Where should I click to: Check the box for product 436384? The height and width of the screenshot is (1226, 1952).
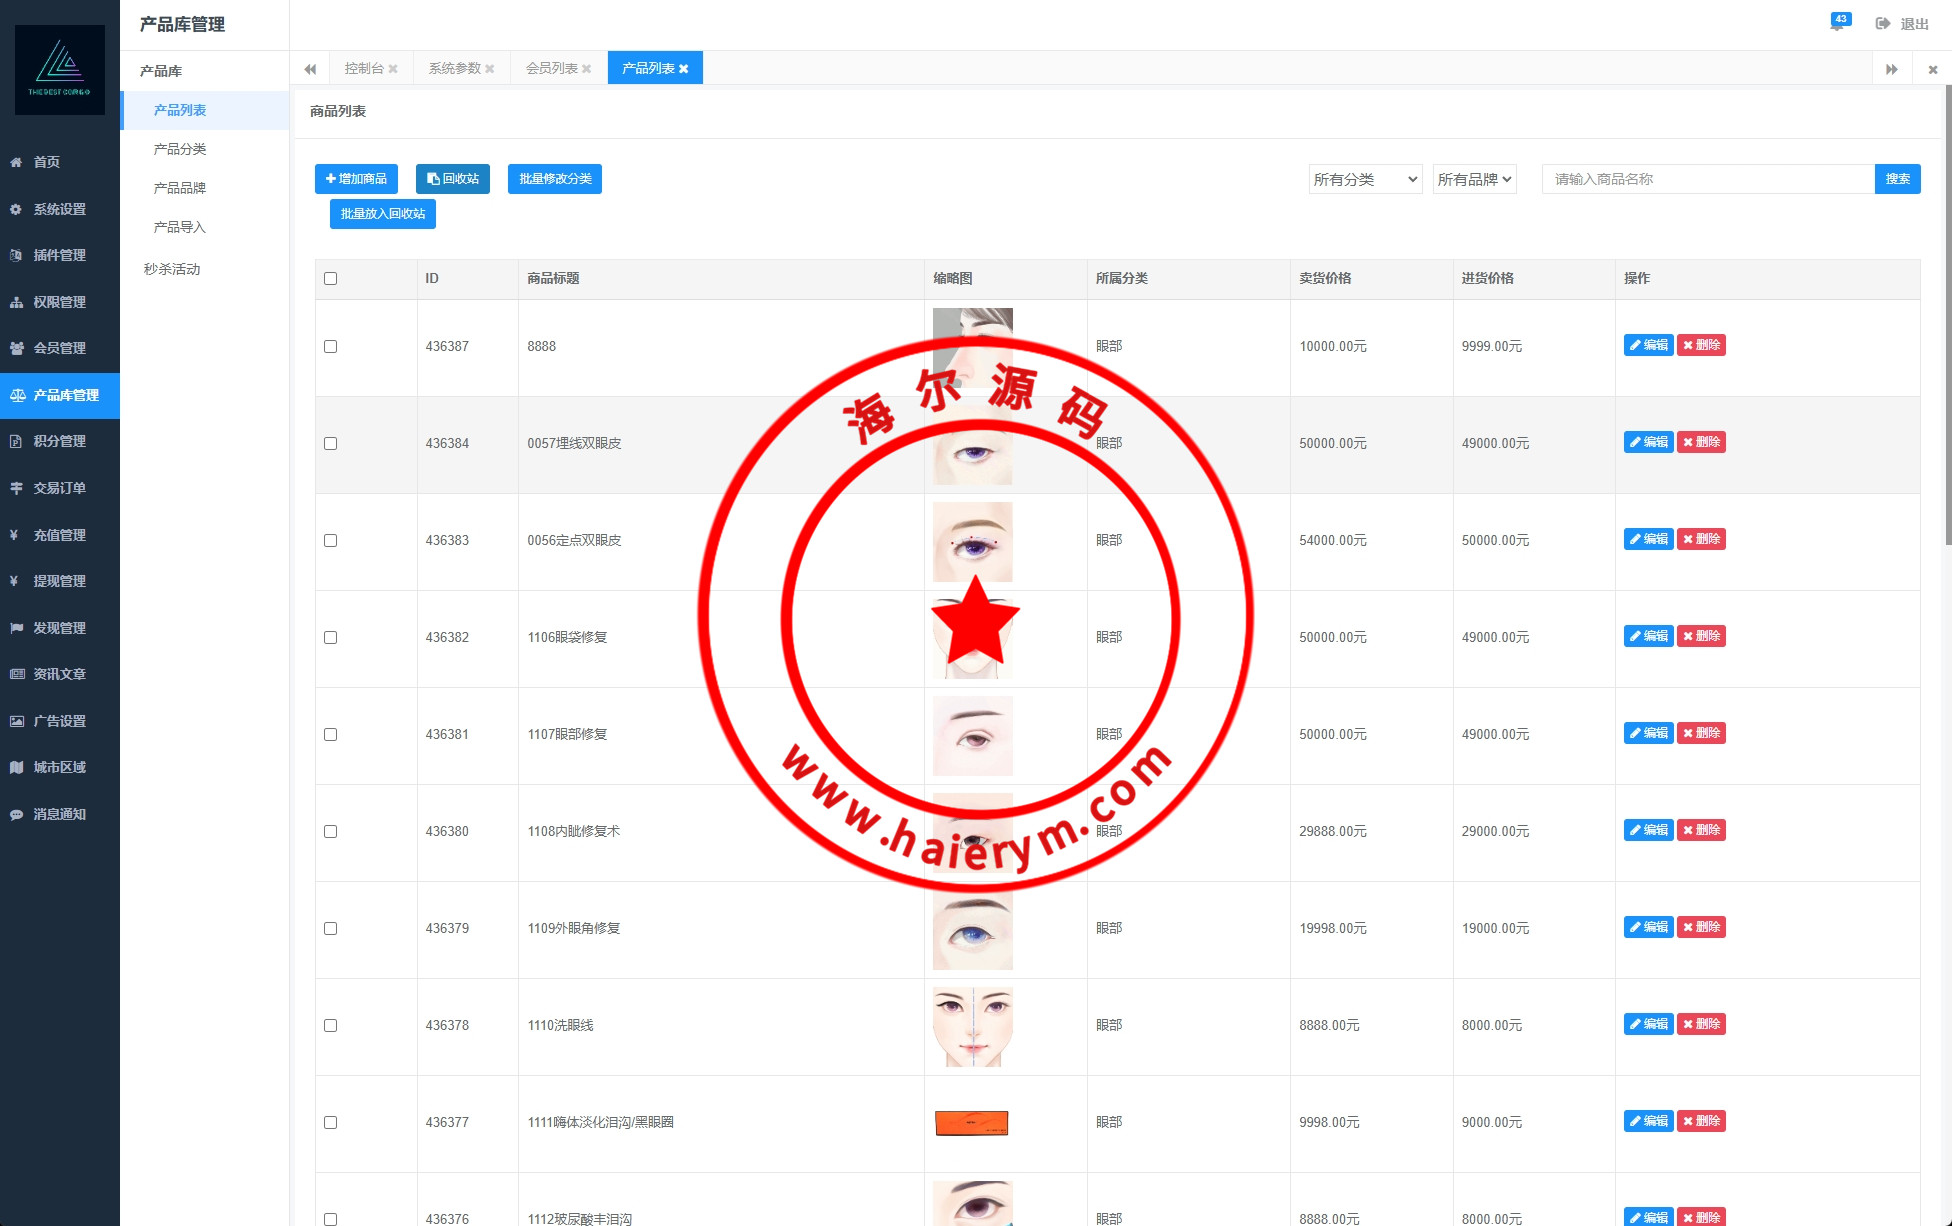pos(331,444)
